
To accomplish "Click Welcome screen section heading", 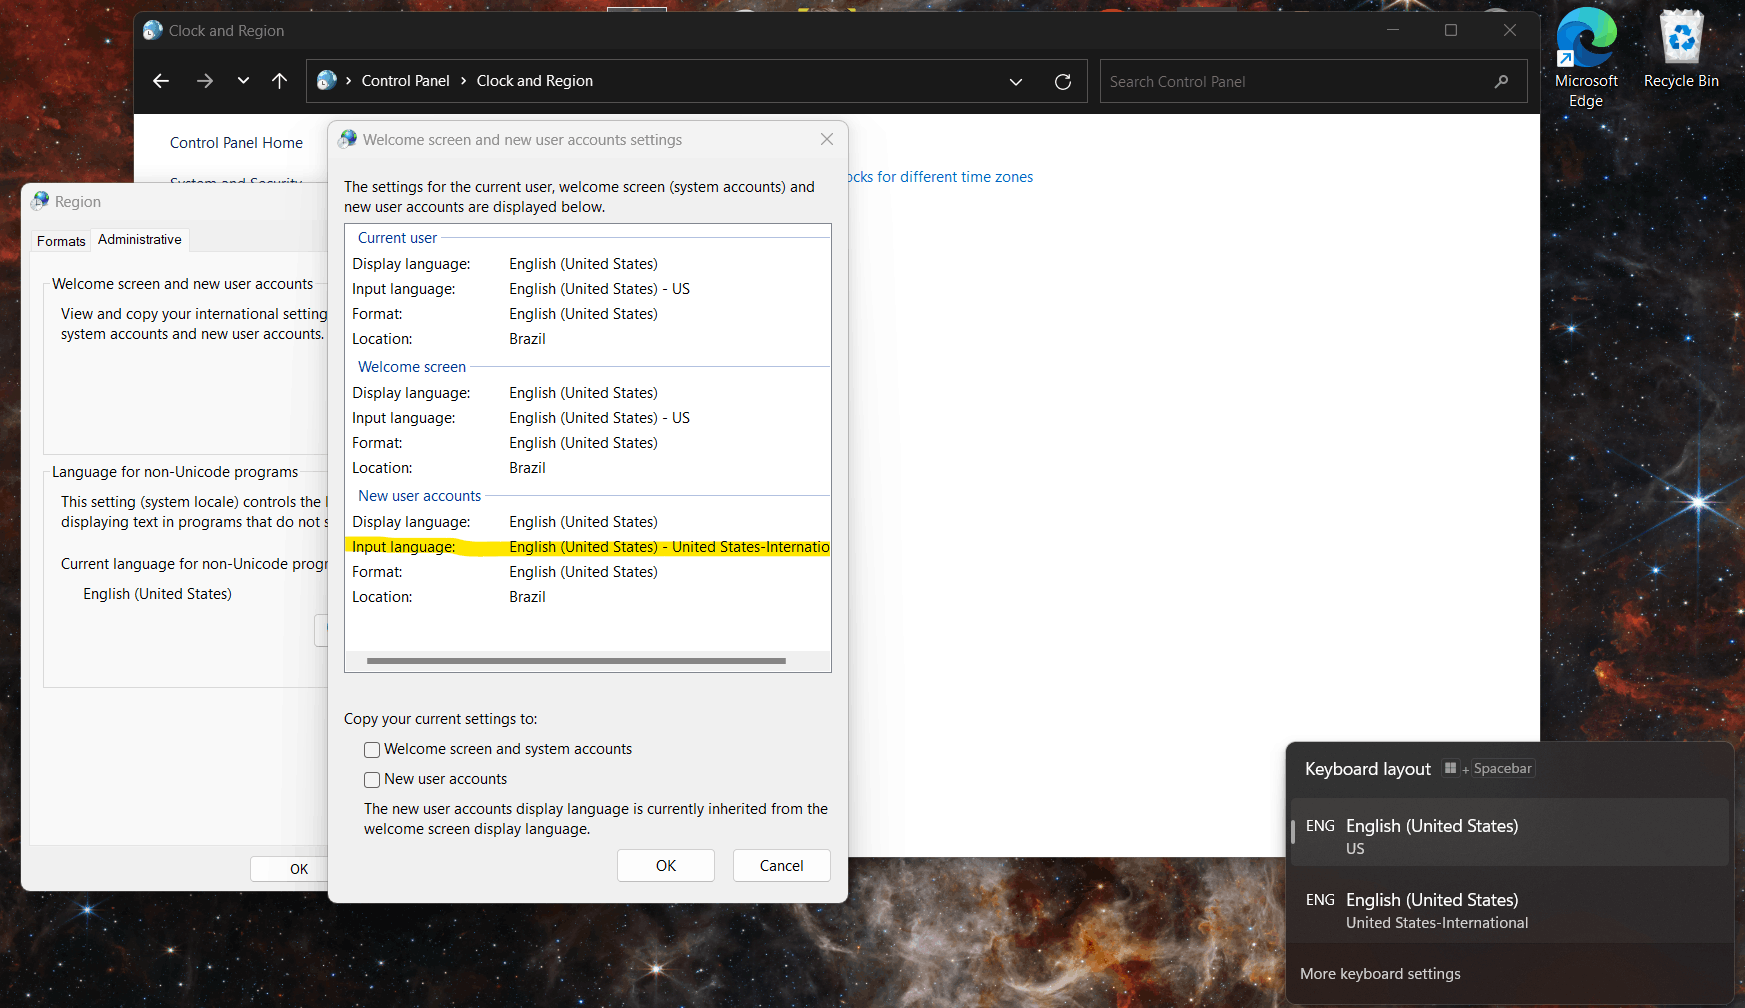I will (412, 367).
